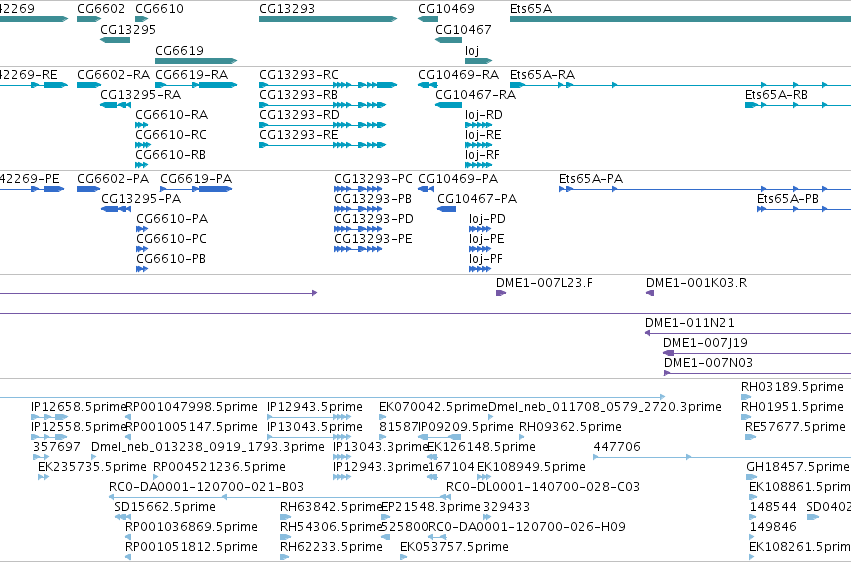
Task: Click BAC clone DME1-007N03
Action: click(x=758, y=374)
